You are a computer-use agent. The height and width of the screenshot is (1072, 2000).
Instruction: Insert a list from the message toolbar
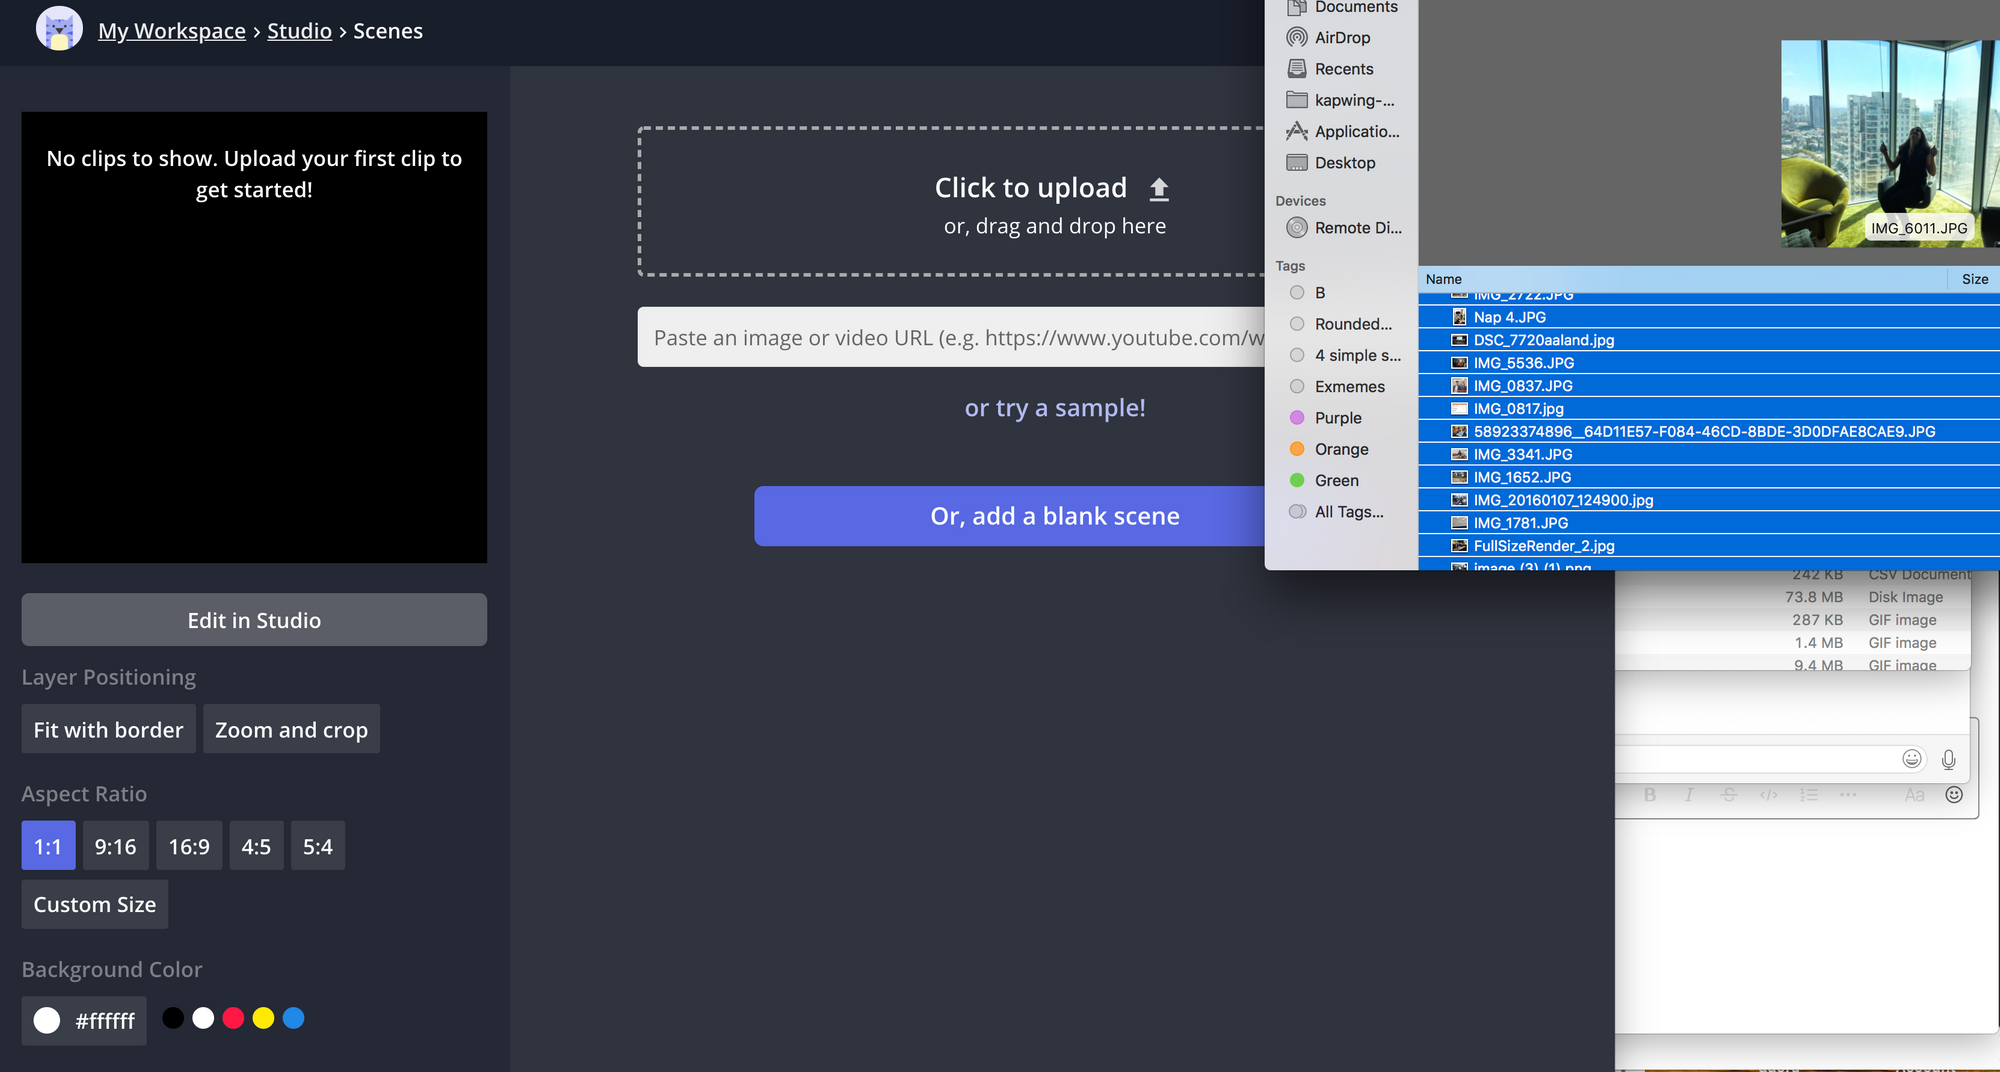(x=1809, y=795)
